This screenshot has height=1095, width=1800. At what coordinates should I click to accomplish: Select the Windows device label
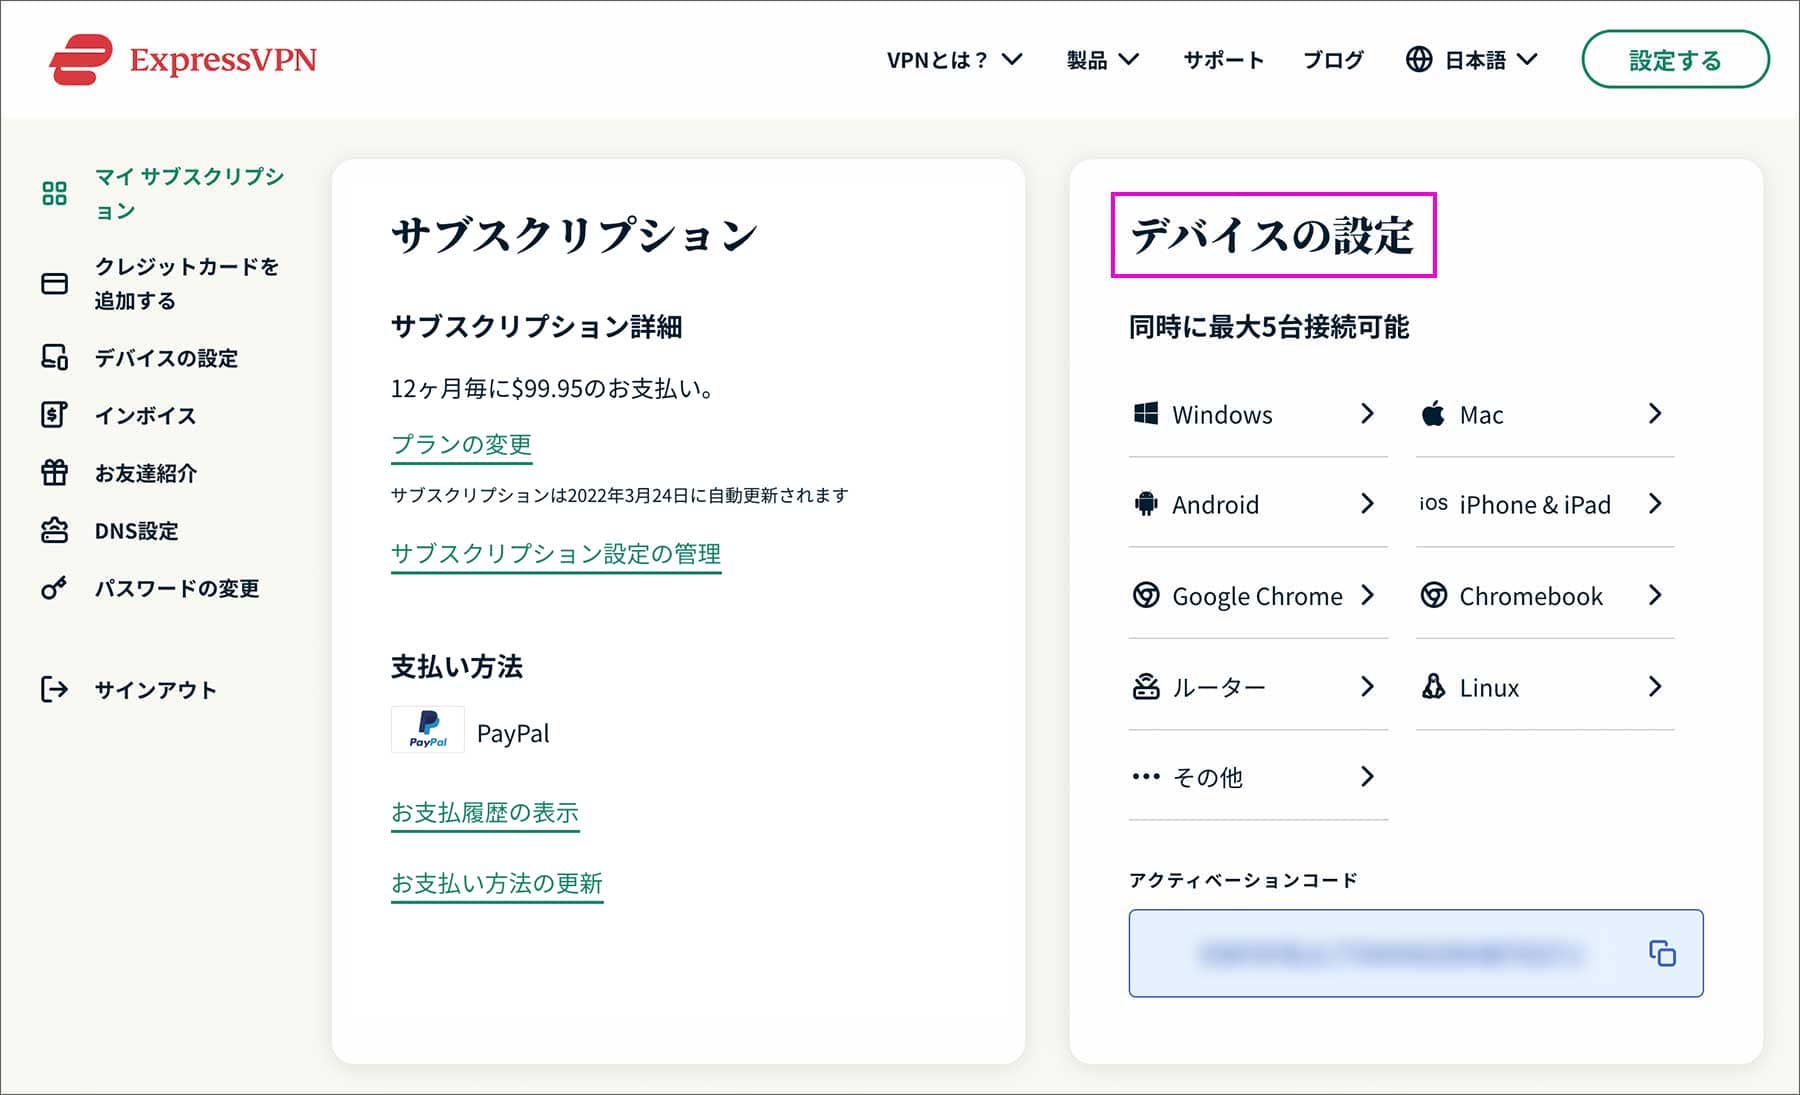1222,414
